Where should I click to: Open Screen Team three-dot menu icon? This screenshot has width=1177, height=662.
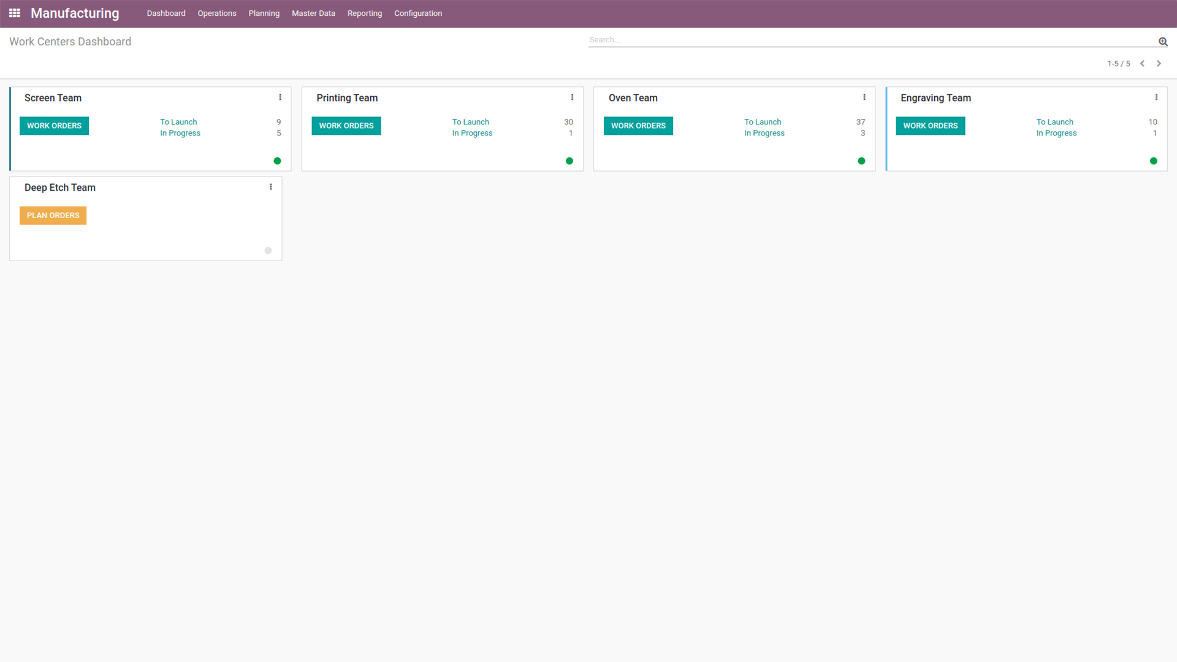pos(279,97)
